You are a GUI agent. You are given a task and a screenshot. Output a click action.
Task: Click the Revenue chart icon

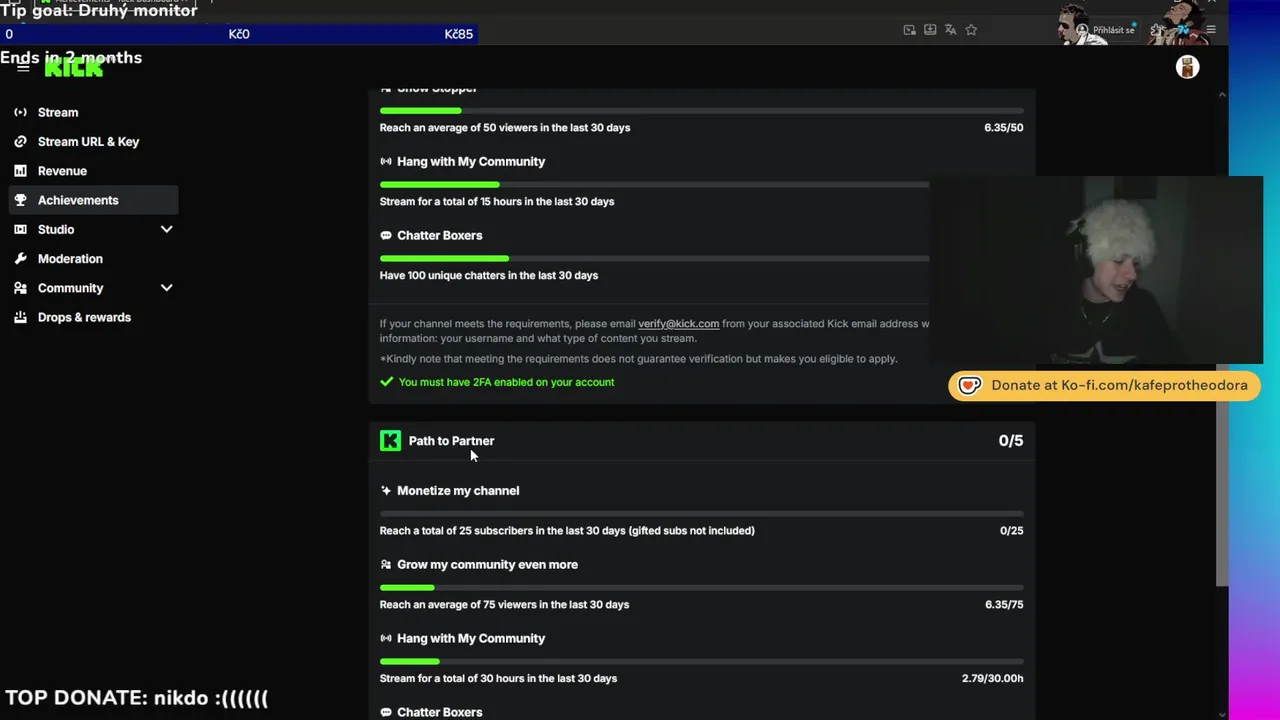coord(20,171)
